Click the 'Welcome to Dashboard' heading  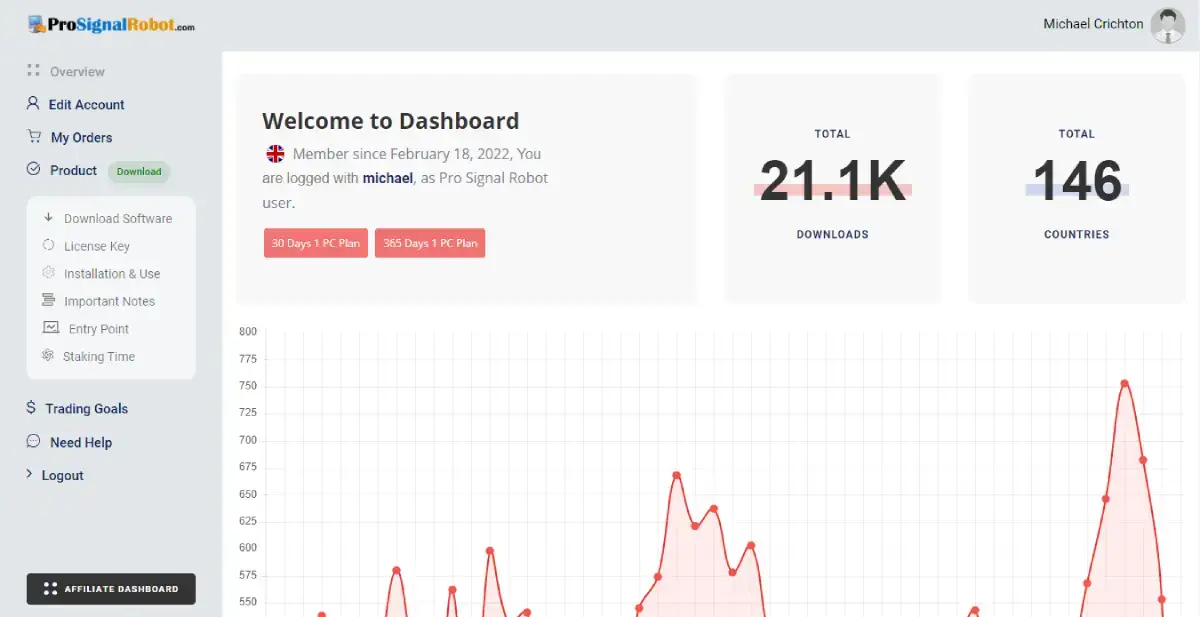(x=391, y=121)
